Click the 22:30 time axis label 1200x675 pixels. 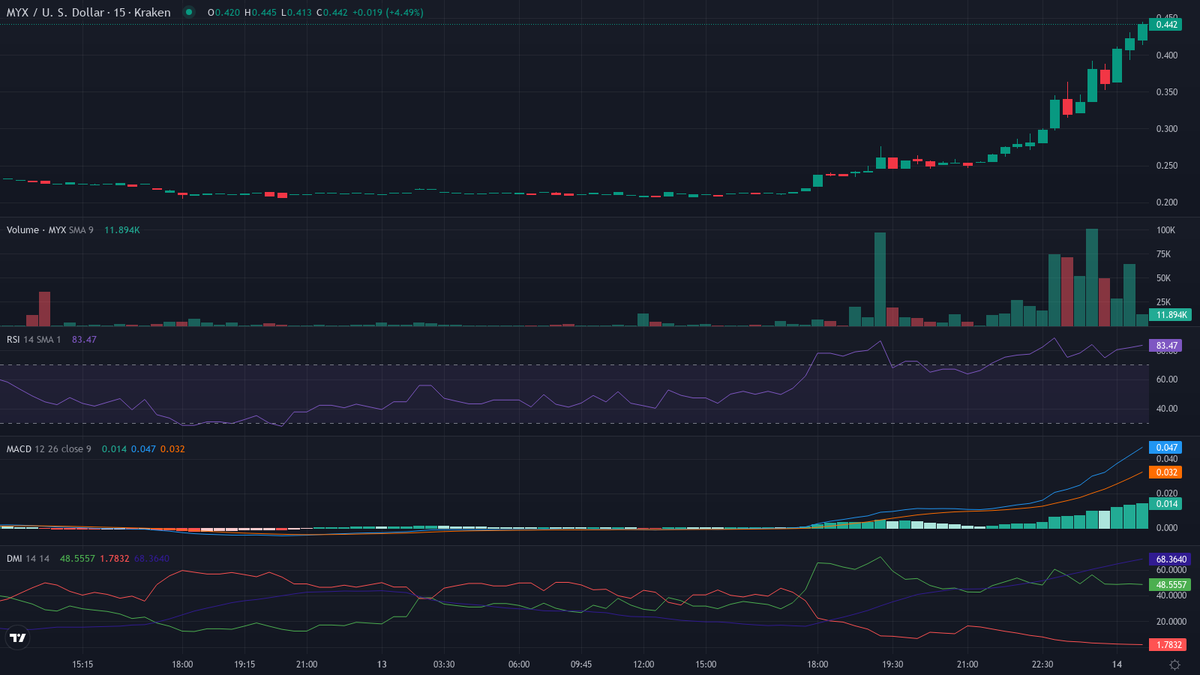pyautogui.click(x=1042, y=664)
